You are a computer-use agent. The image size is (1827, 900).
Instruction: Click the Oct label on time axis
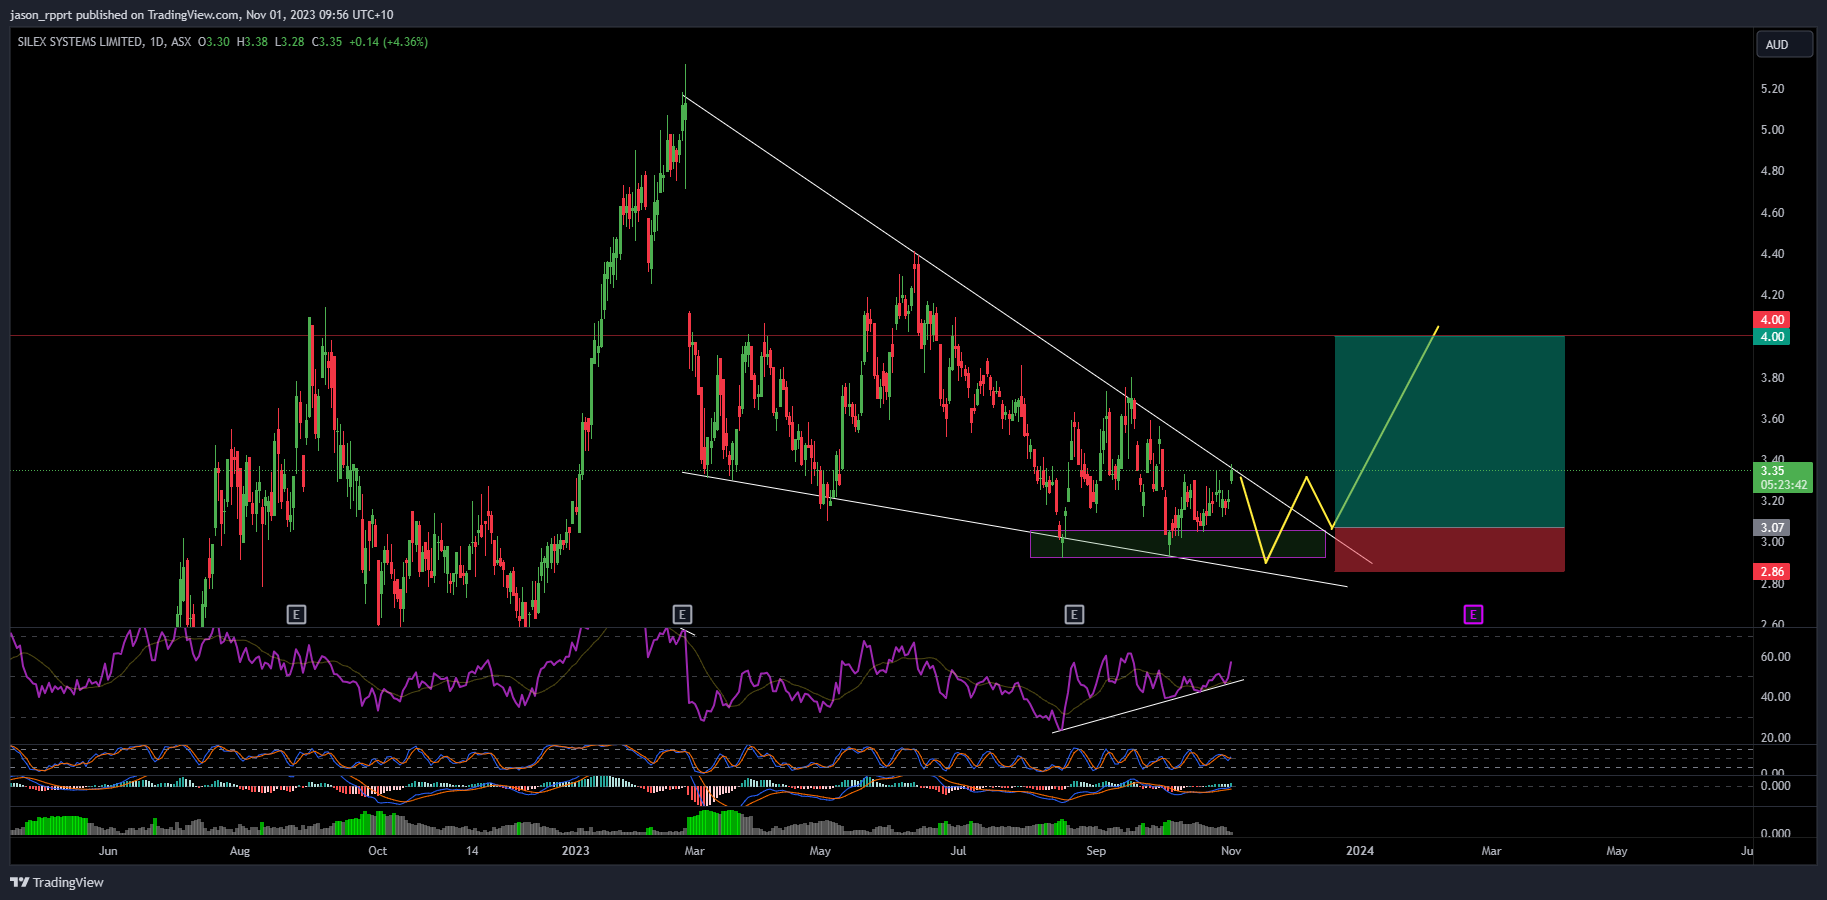(377, 851)
